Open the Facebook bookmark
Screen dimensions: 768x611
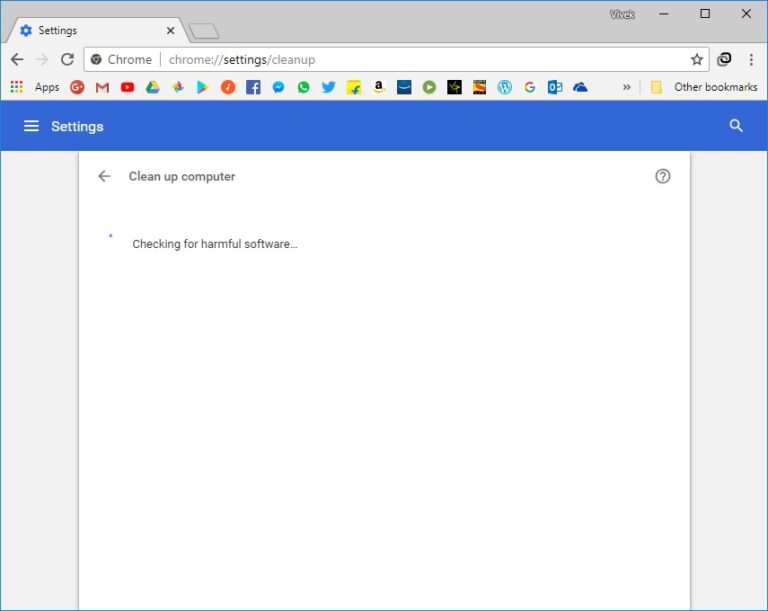point(253,87)
